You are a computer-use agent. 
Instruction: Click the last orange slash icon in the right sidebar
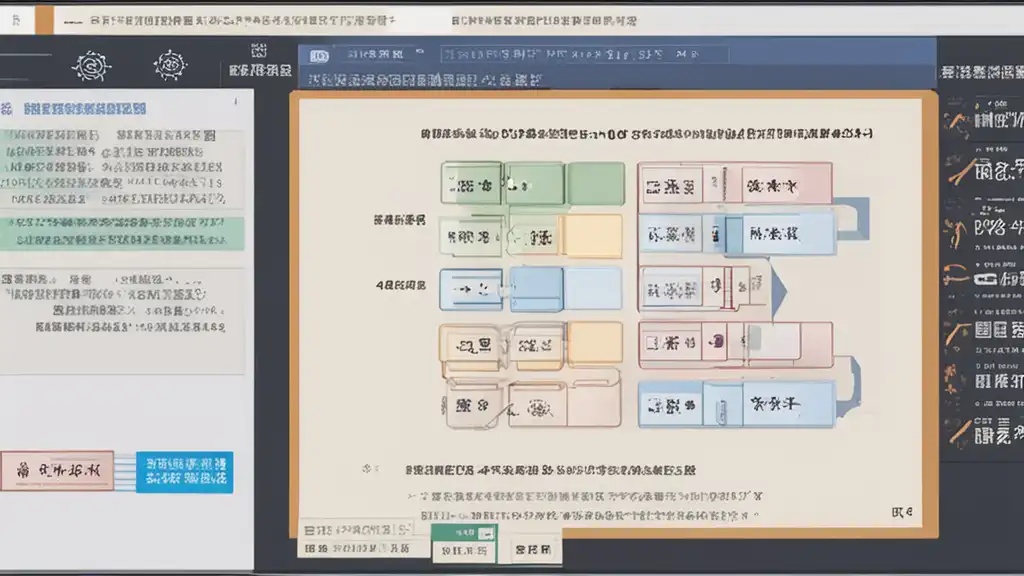pos(959,432)
